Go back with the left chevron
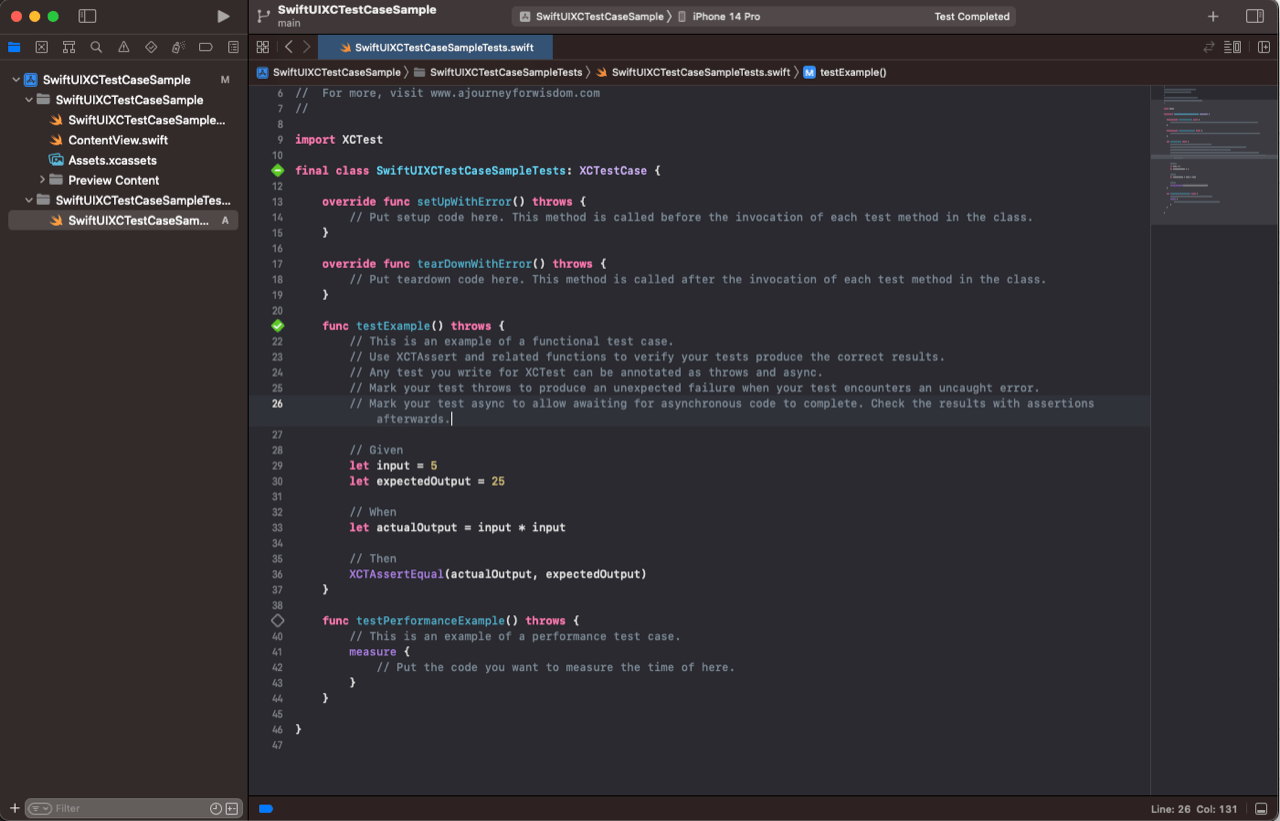 point(289,47)
